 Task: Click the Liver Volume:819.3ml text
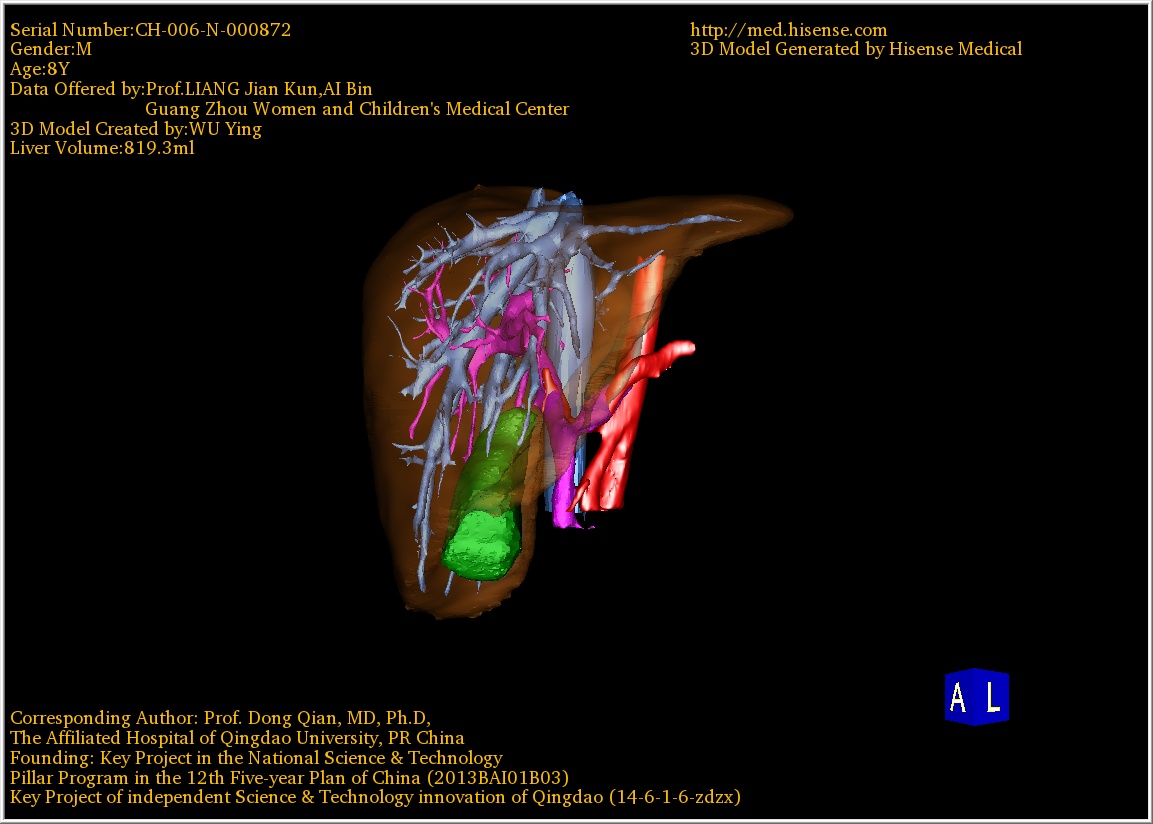pyautogui.click(x=102, y=148)
